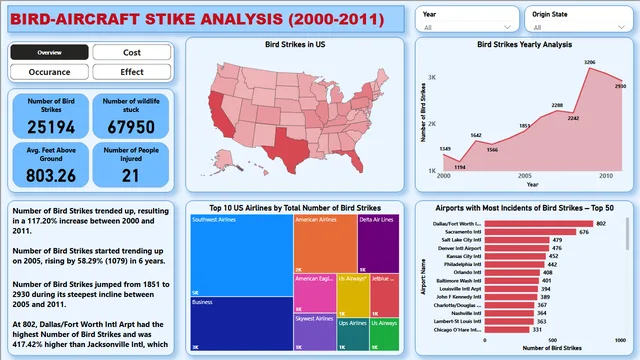Viewport: 640px width, 360px height.
Task: Click the Orlando Intl bar
Action: (512, 272)
